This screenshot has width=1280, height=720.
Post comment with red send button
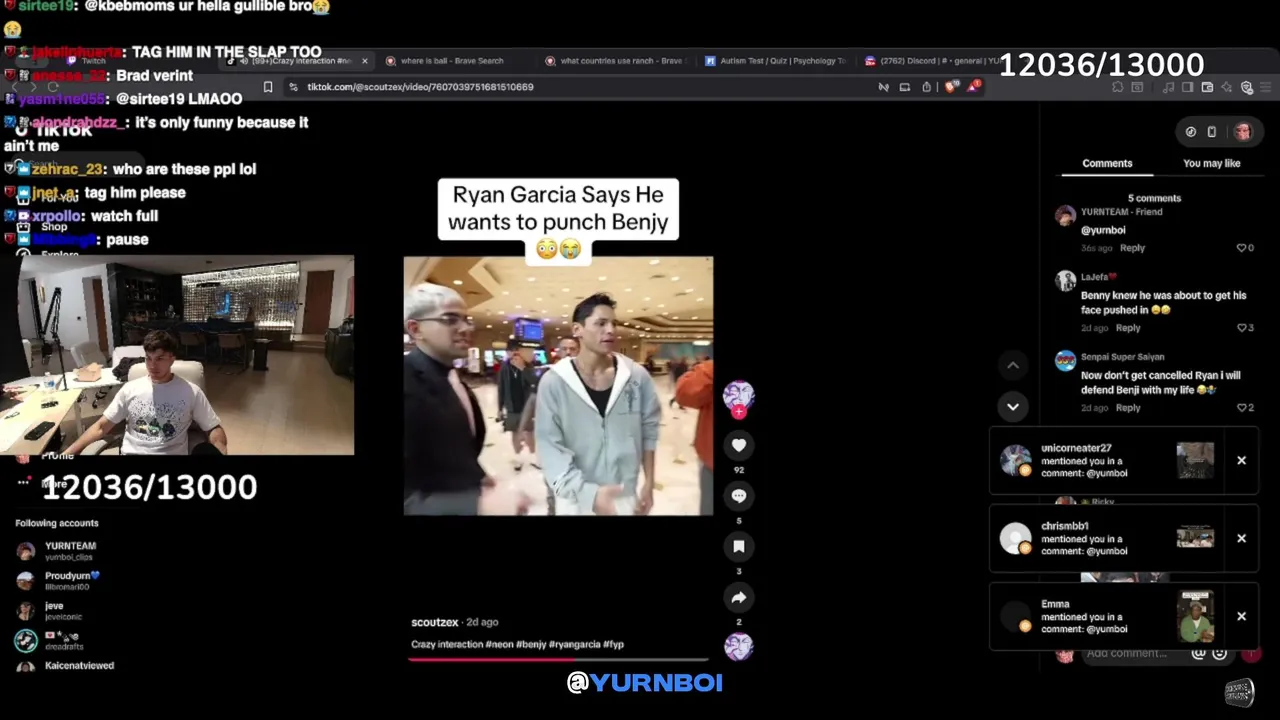(1251, 654)
